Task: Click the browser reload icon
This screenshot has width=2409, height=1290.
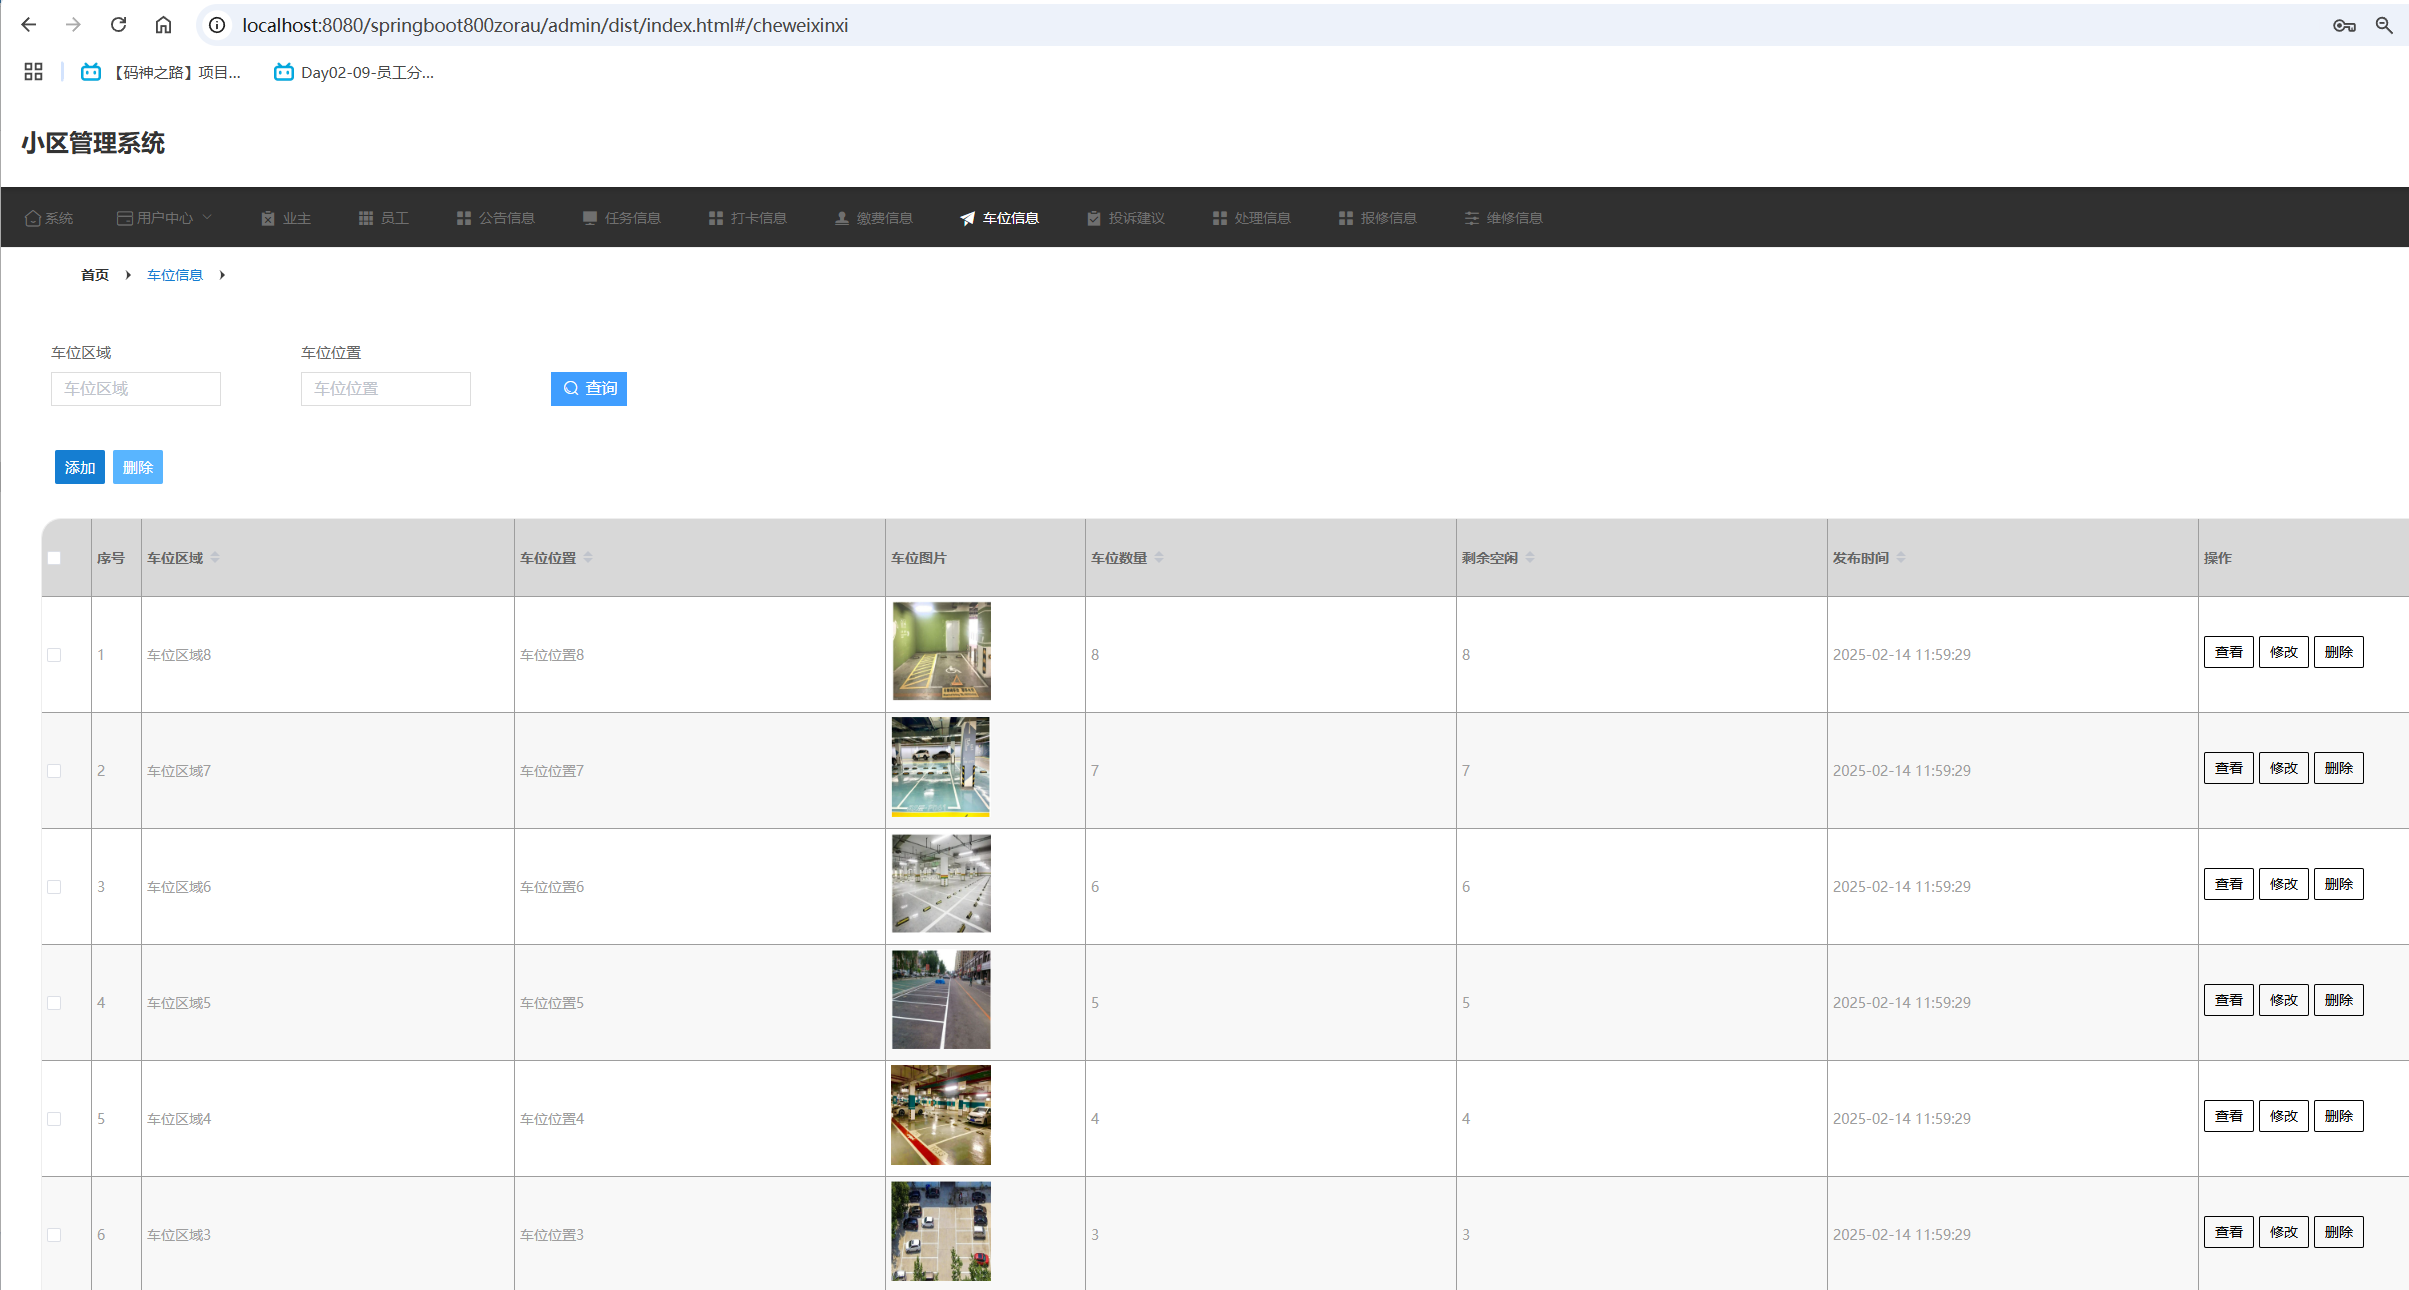Action: pos(118,25)
